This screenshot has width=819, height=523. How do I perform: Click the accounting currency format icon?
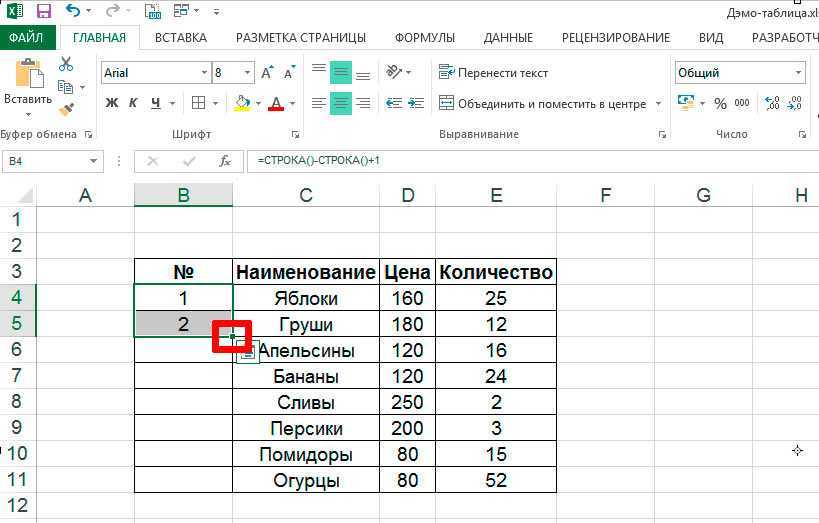(686, 102)
